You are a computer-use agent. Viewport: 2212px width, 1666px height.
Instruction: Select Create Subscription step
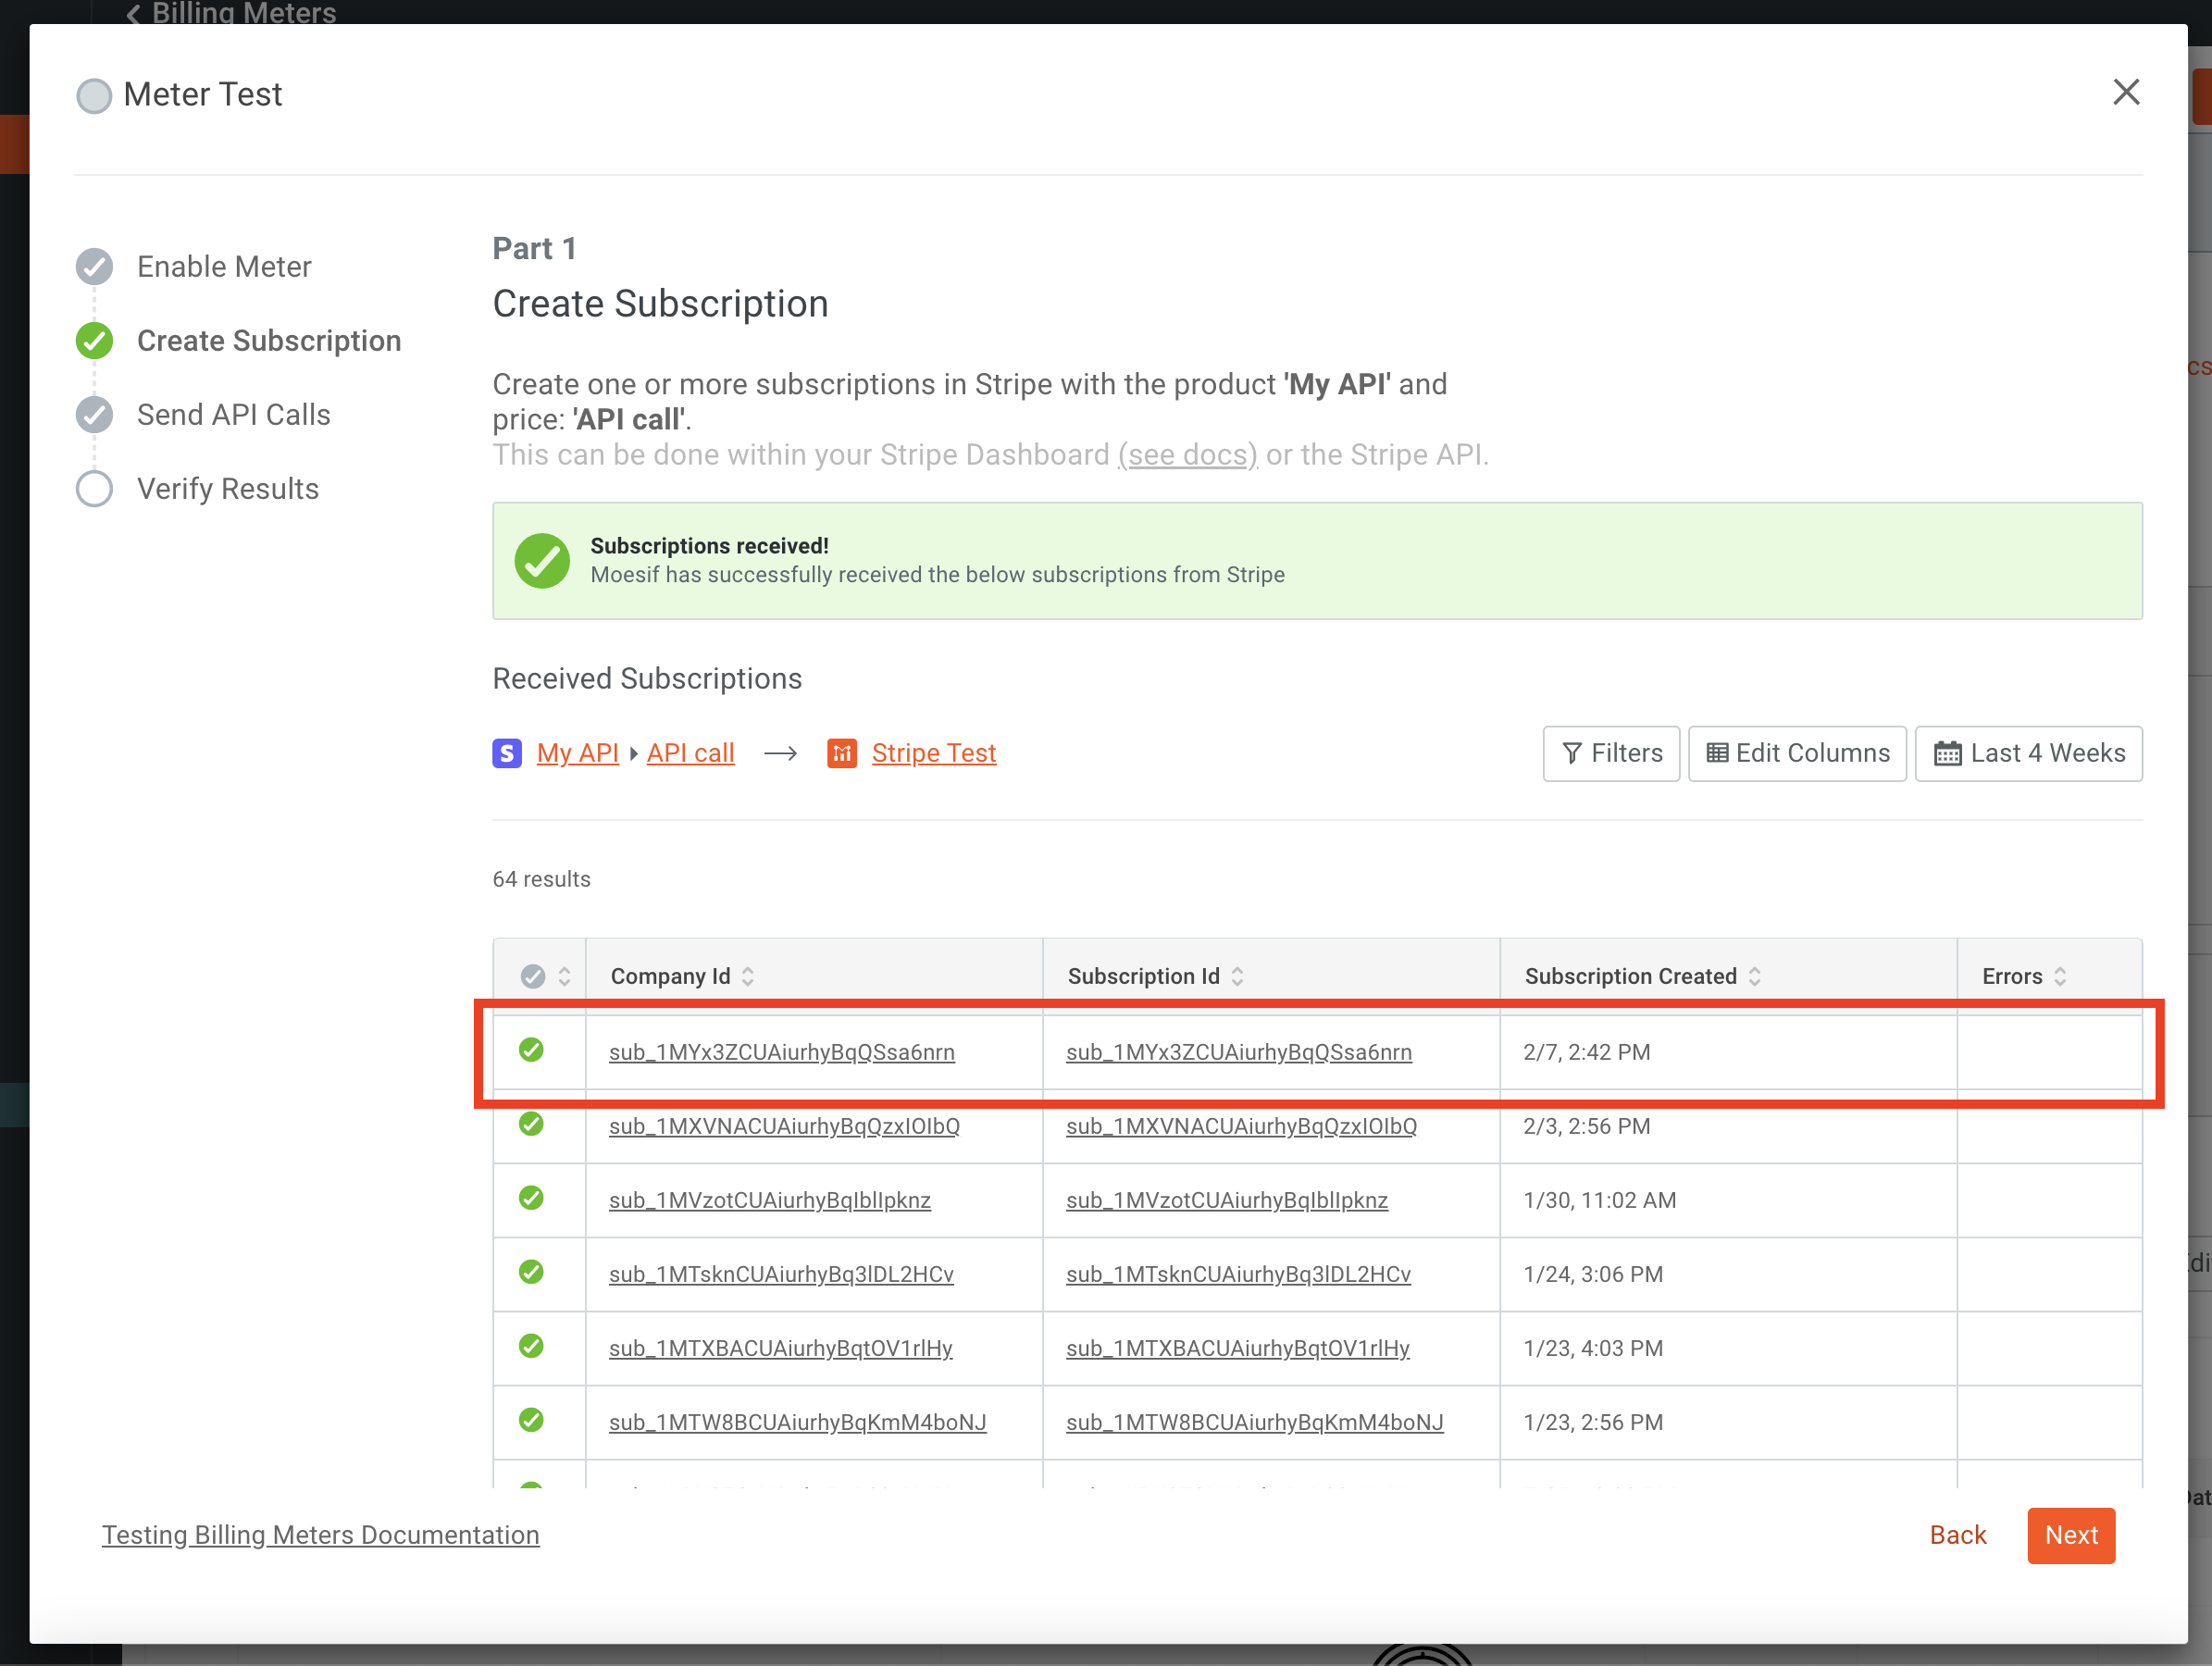(268, 341)
